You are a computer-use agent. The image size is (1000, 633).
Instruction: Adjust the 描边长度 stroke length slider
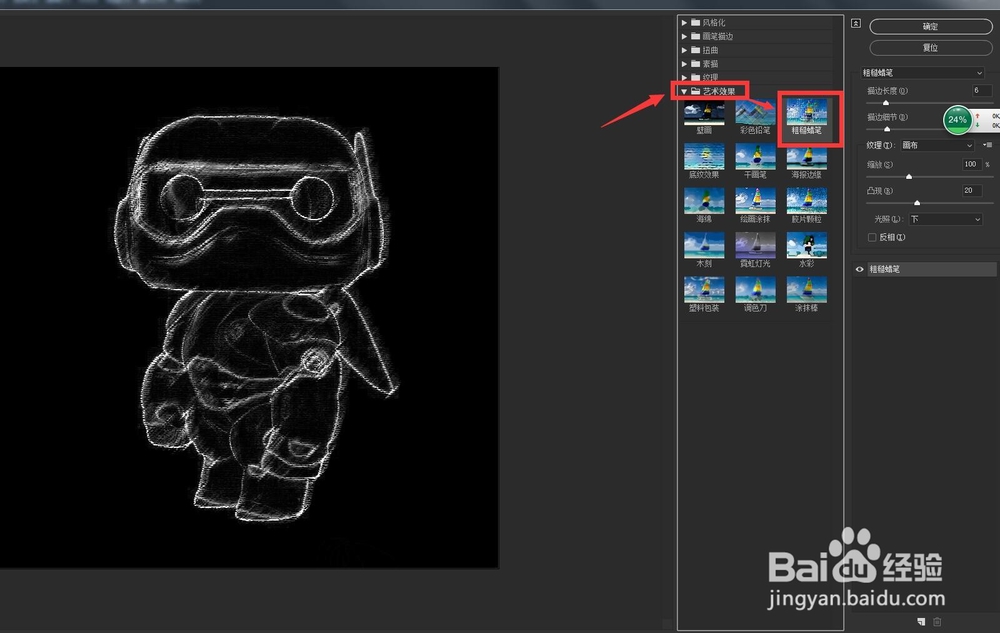(885, 102)
